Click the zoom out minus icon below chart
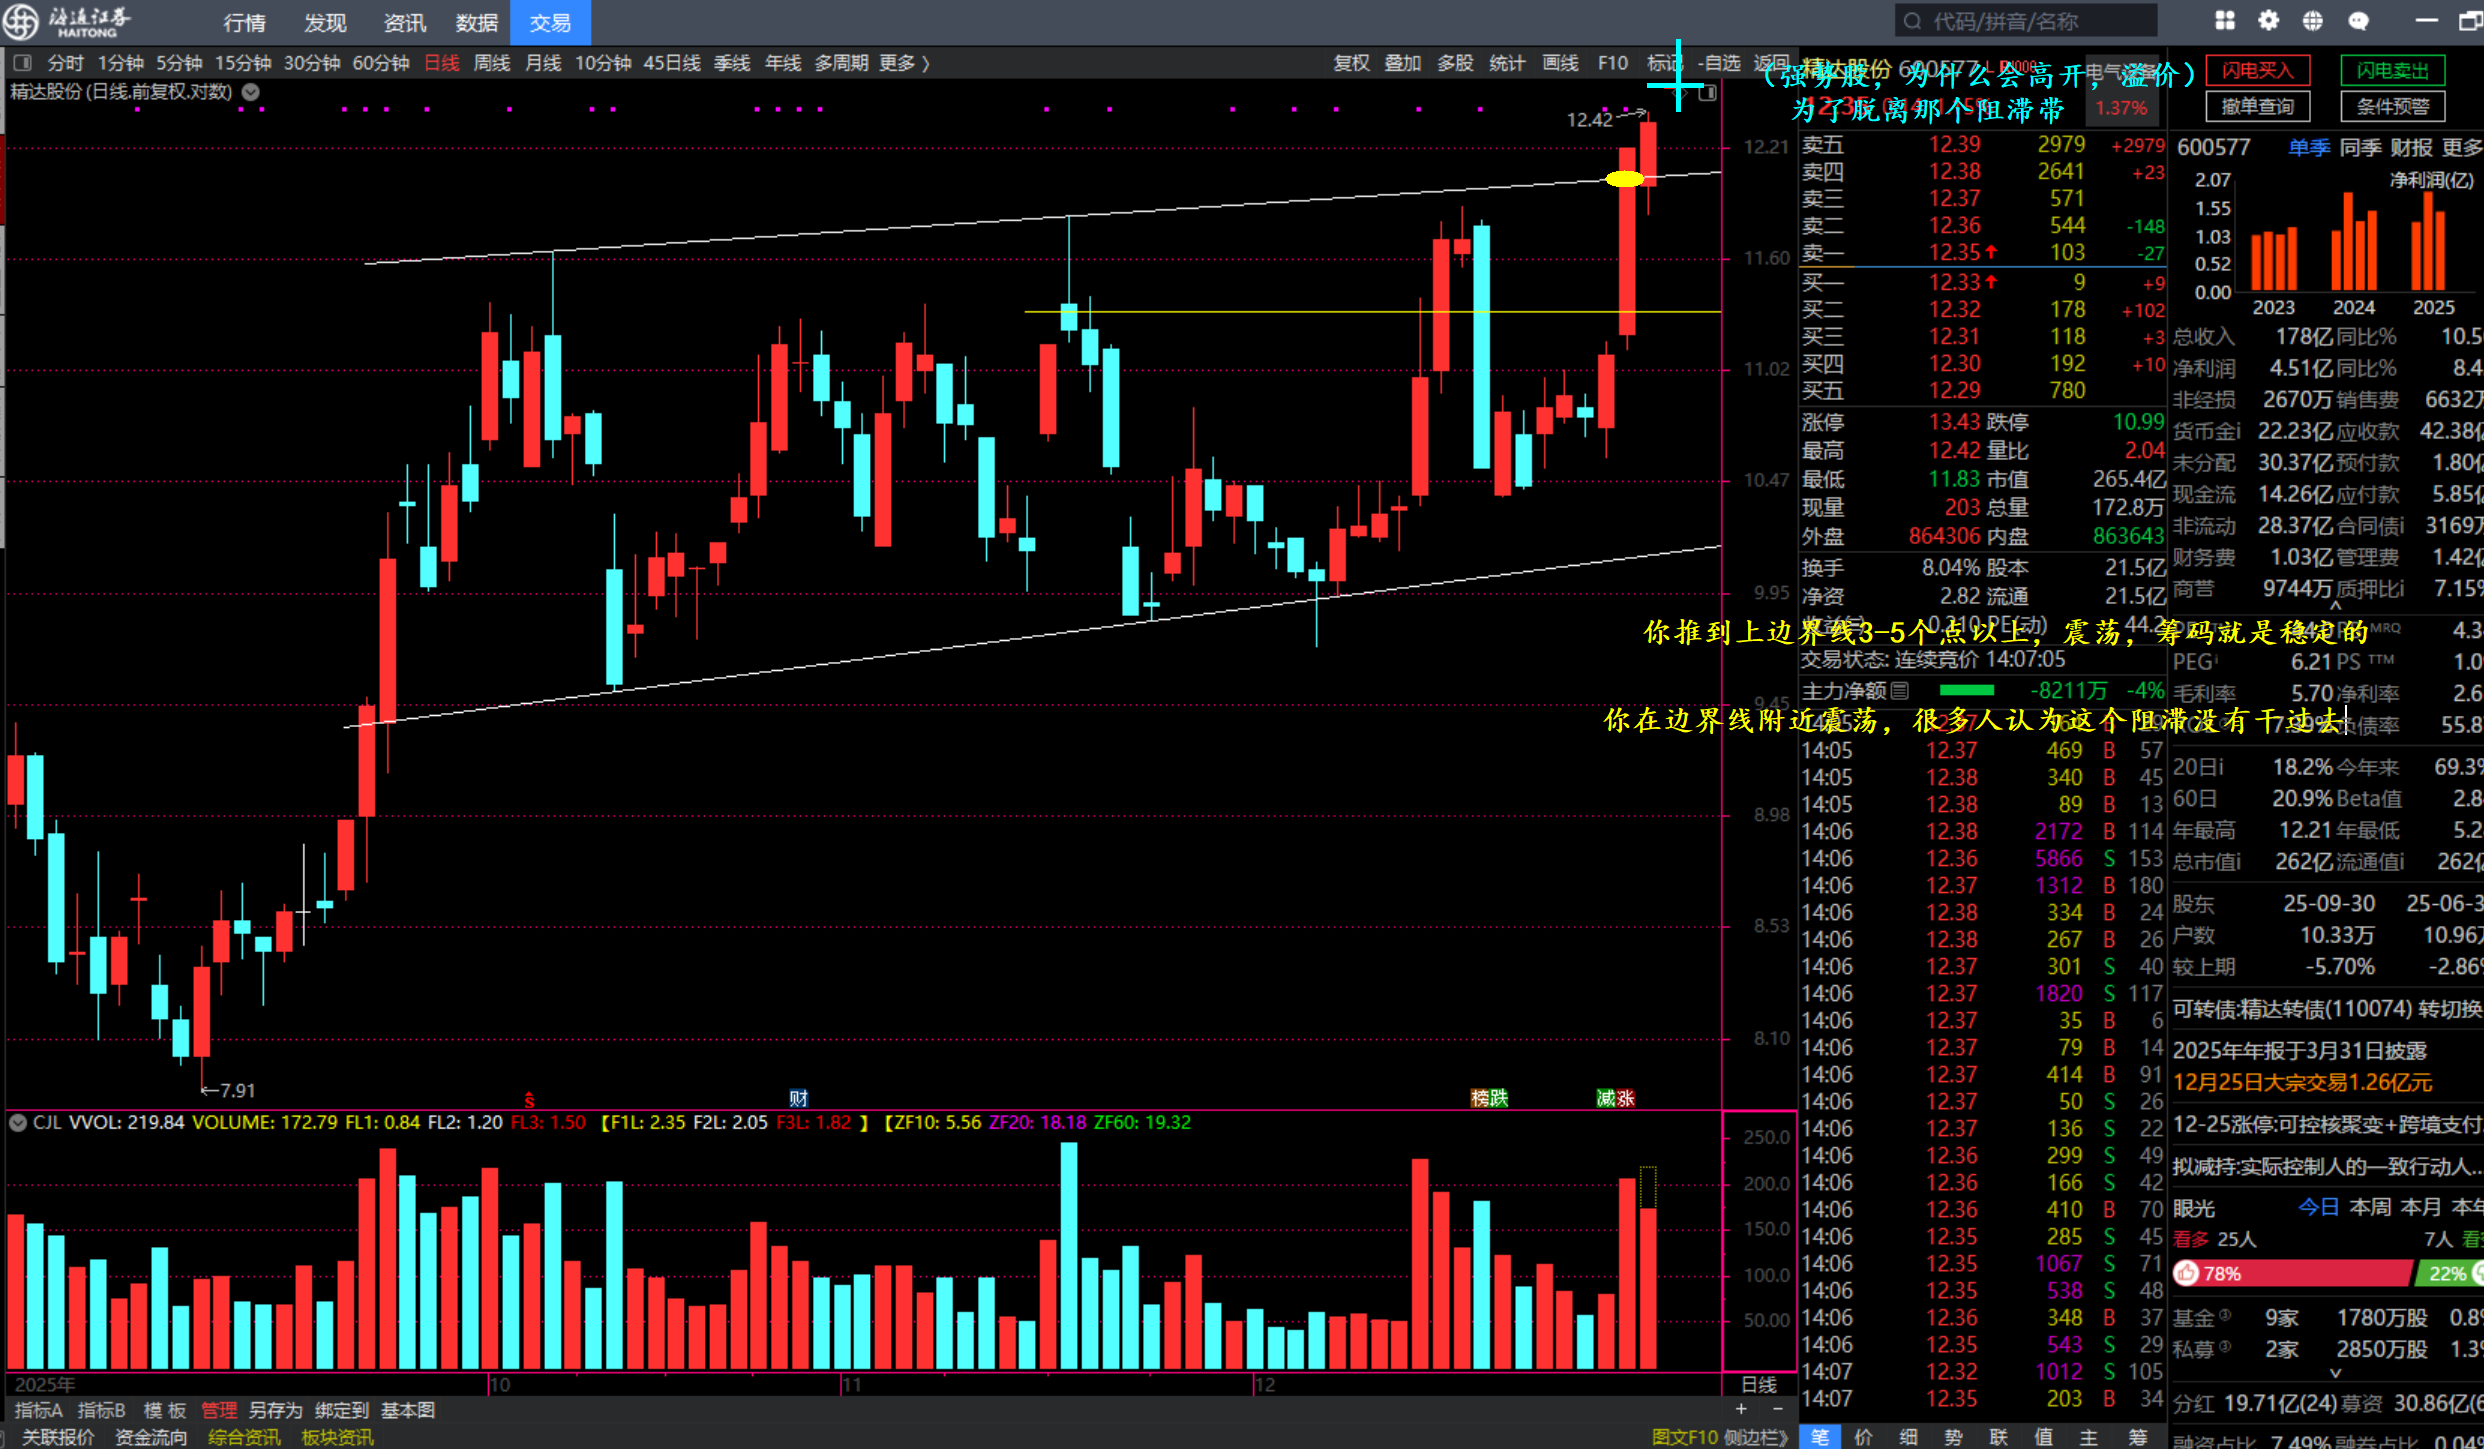Image resolution: width=2484 pixels, height=1449 pixels. point(1777,1409)
